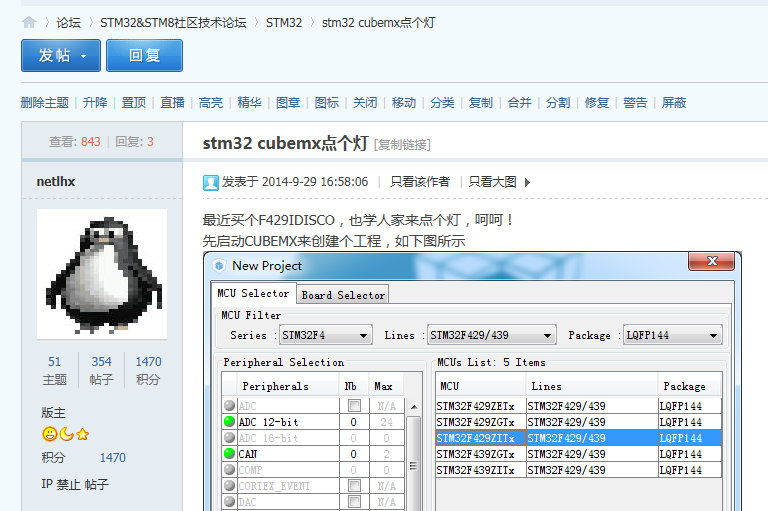
Task: Open the 发帖 dropdown button
Action: coord(61,56)
